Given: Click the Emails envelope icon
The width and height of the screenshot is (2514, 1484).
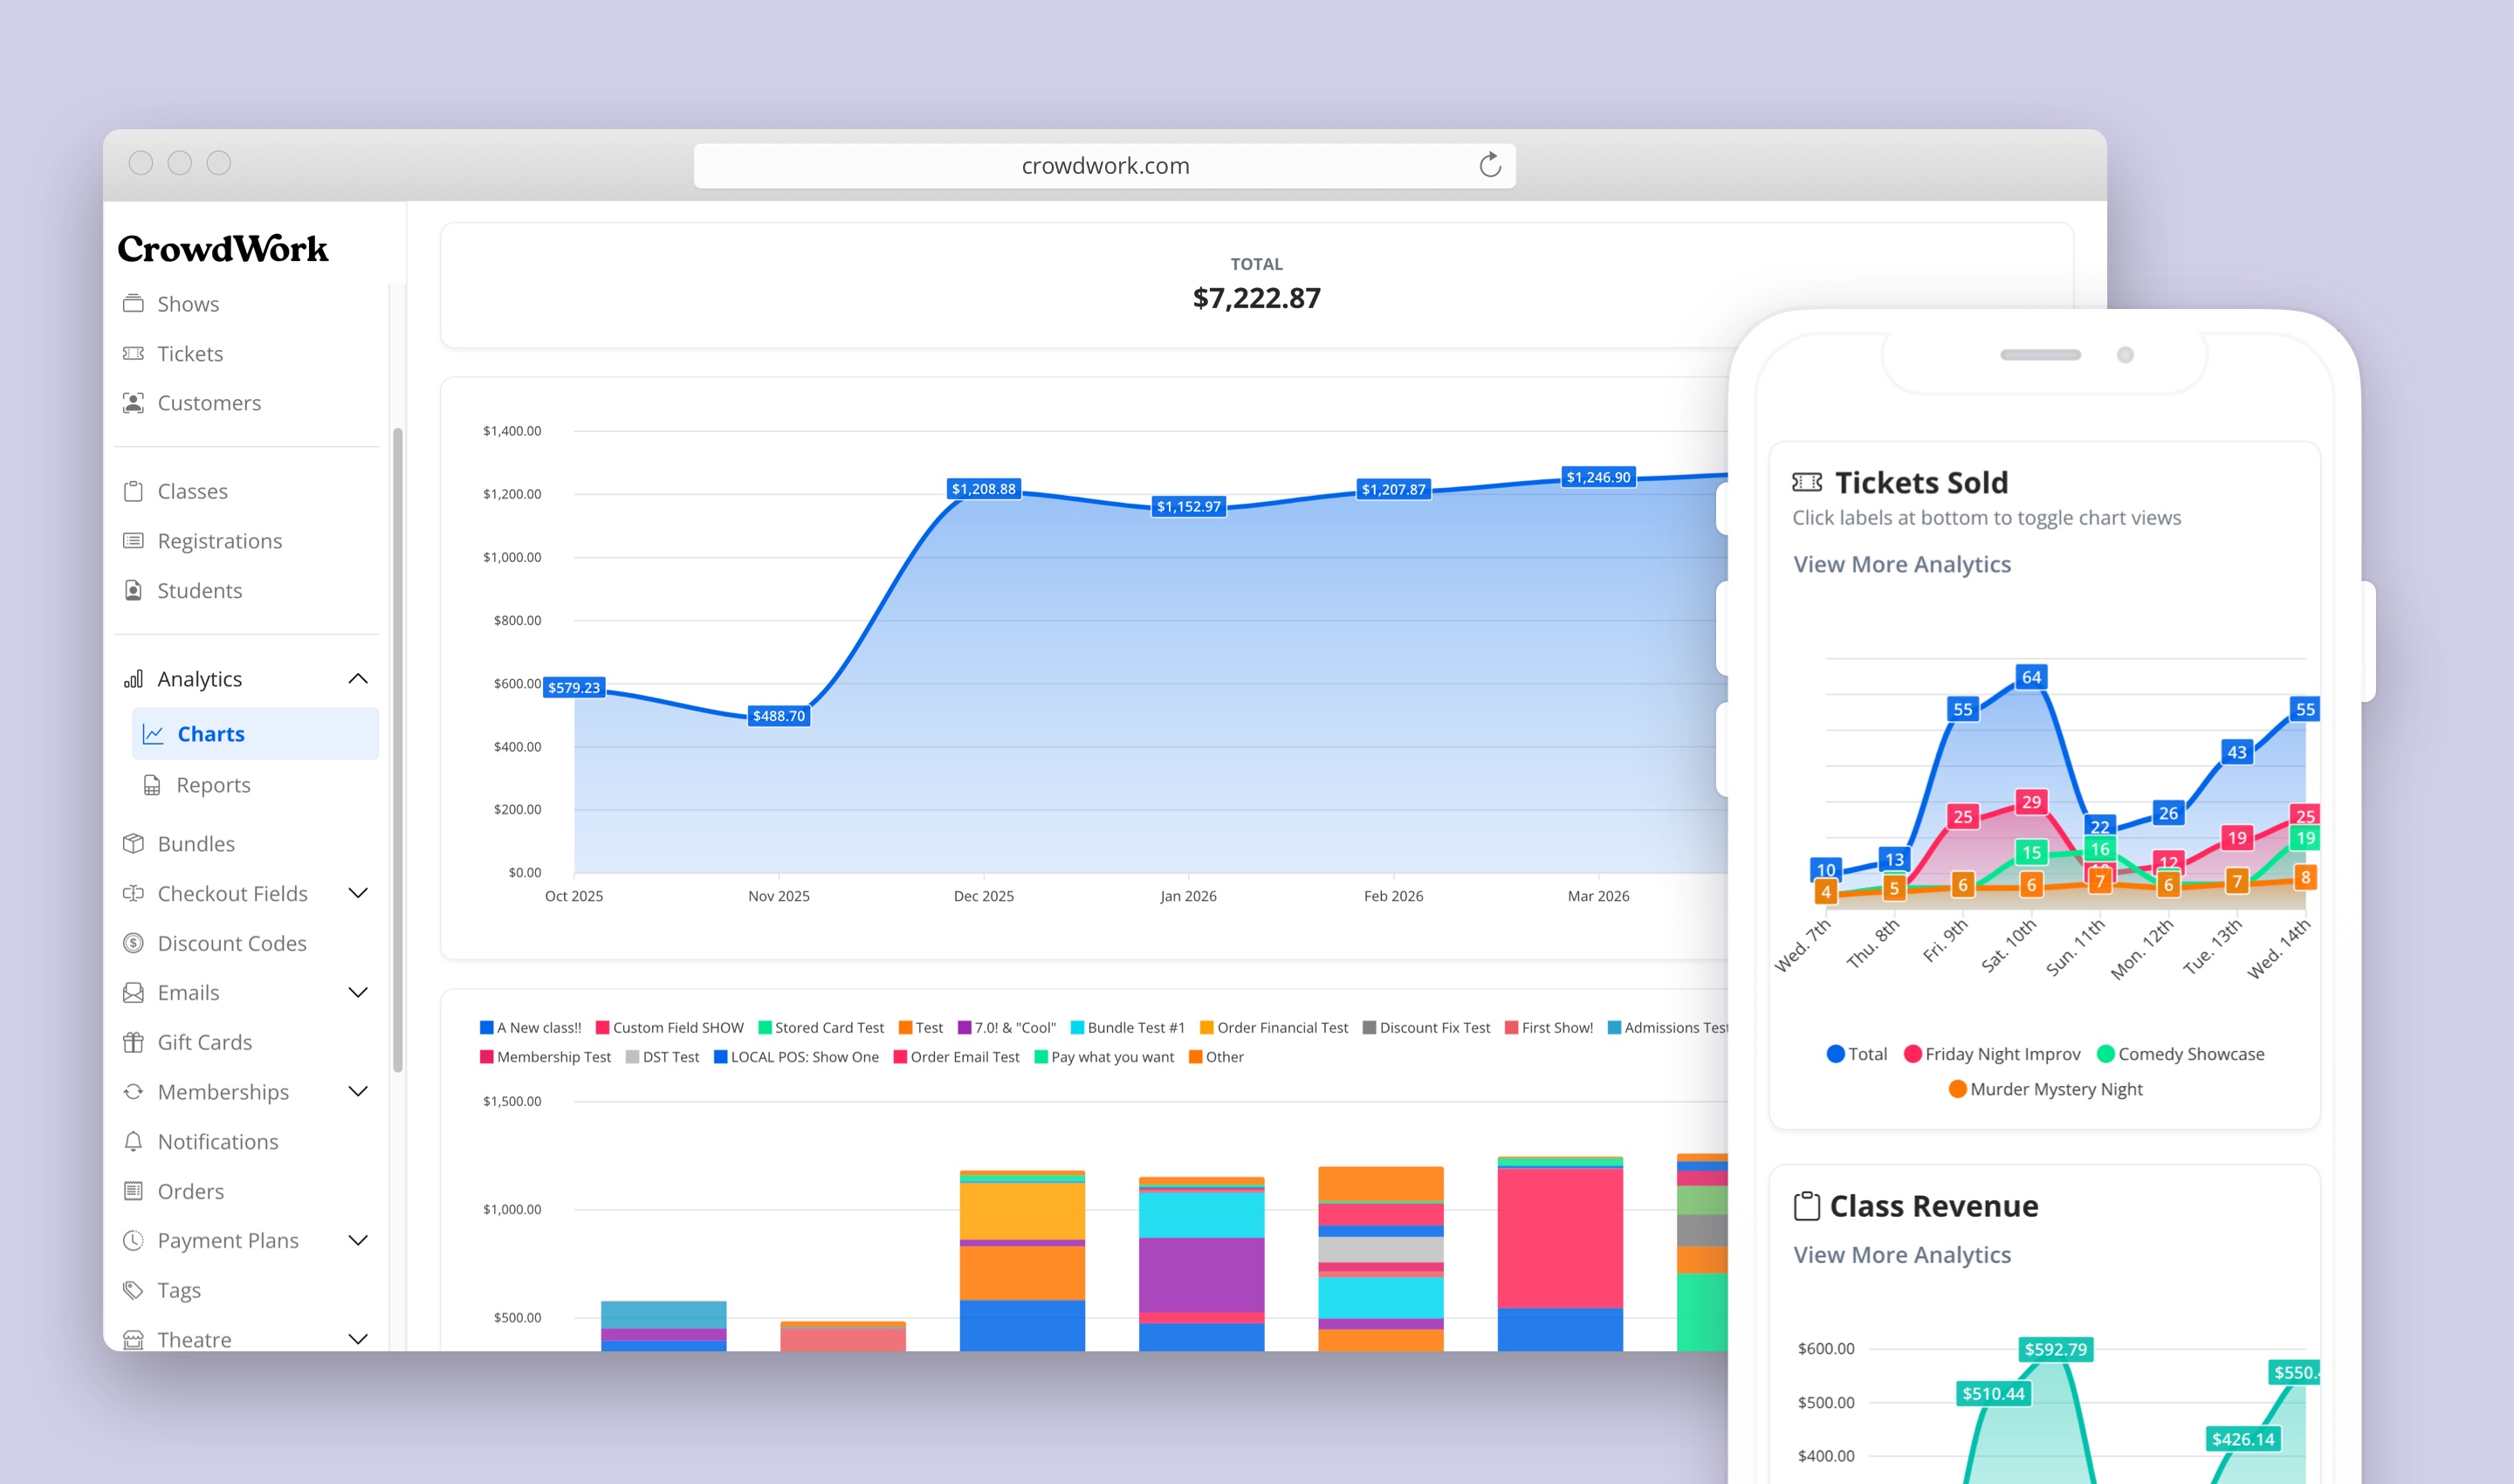Looking at the screenshot, I should [x=133, y=992].
